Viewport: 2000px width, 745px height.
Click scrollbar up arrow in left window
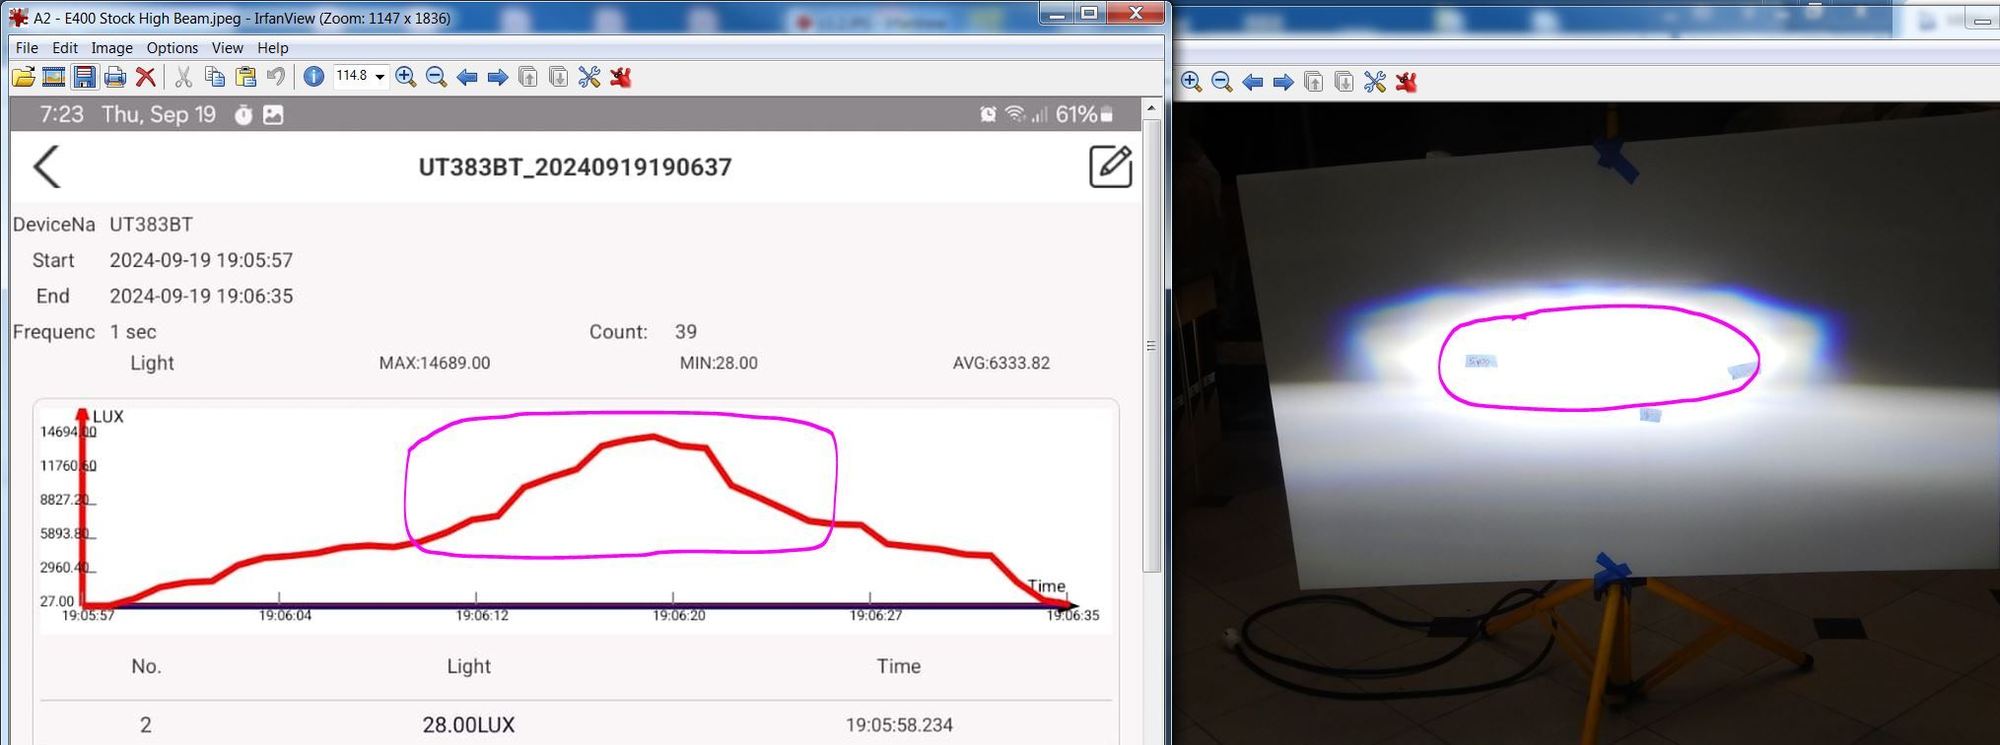click(x=1152, y=108)
